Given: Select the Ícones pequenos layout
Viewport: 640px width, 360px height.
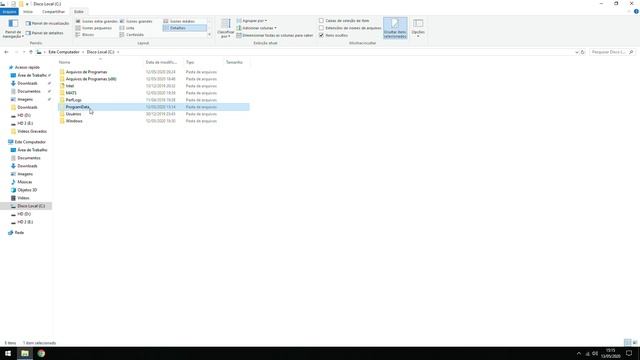Looking at the screenshot, I should pyautogui.click(x=94, y=28).
